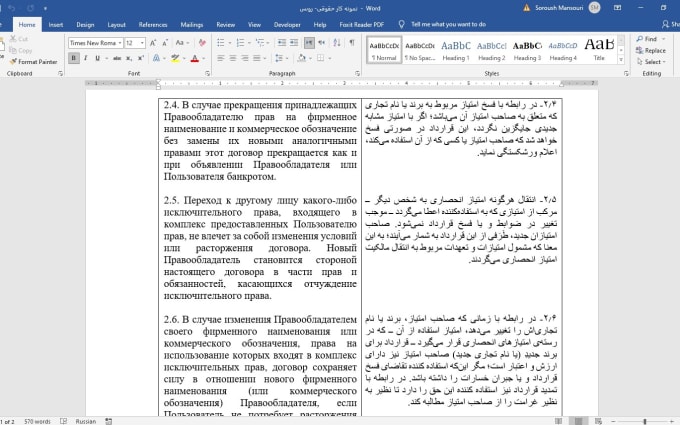
Task: Expand font color dropdown arrow
Action: click(203, 58)
